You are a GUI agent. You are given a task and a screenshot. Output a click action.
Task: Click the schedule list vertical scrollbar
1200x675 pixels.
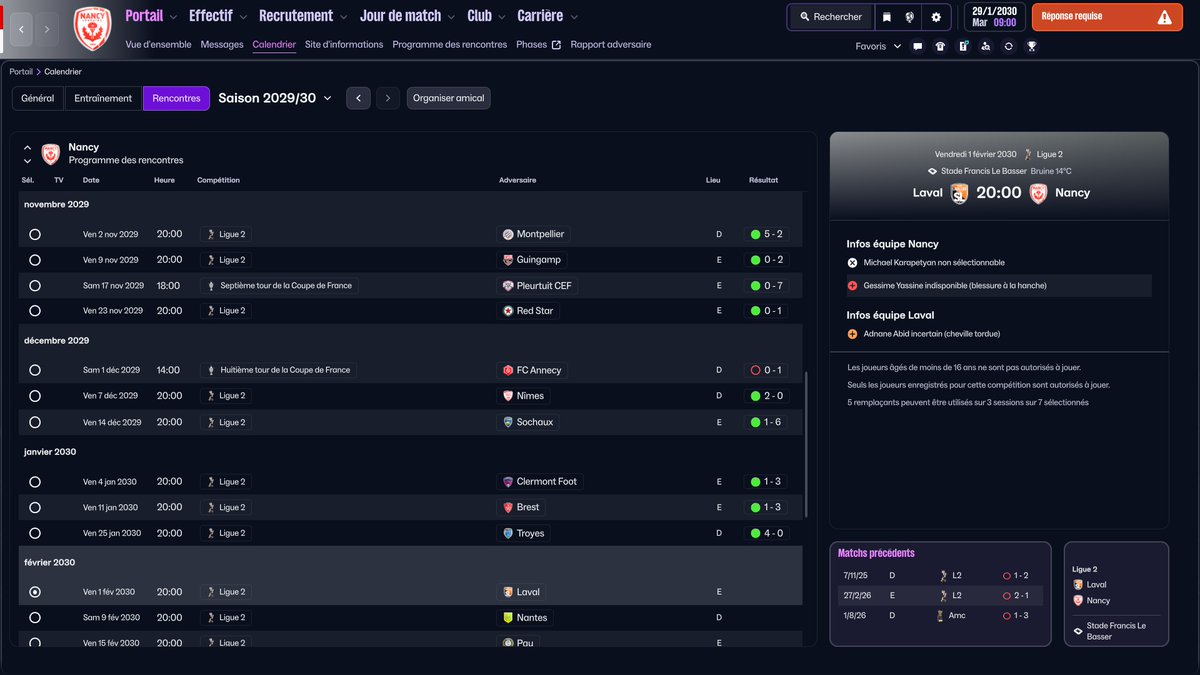tap(805, 444)
